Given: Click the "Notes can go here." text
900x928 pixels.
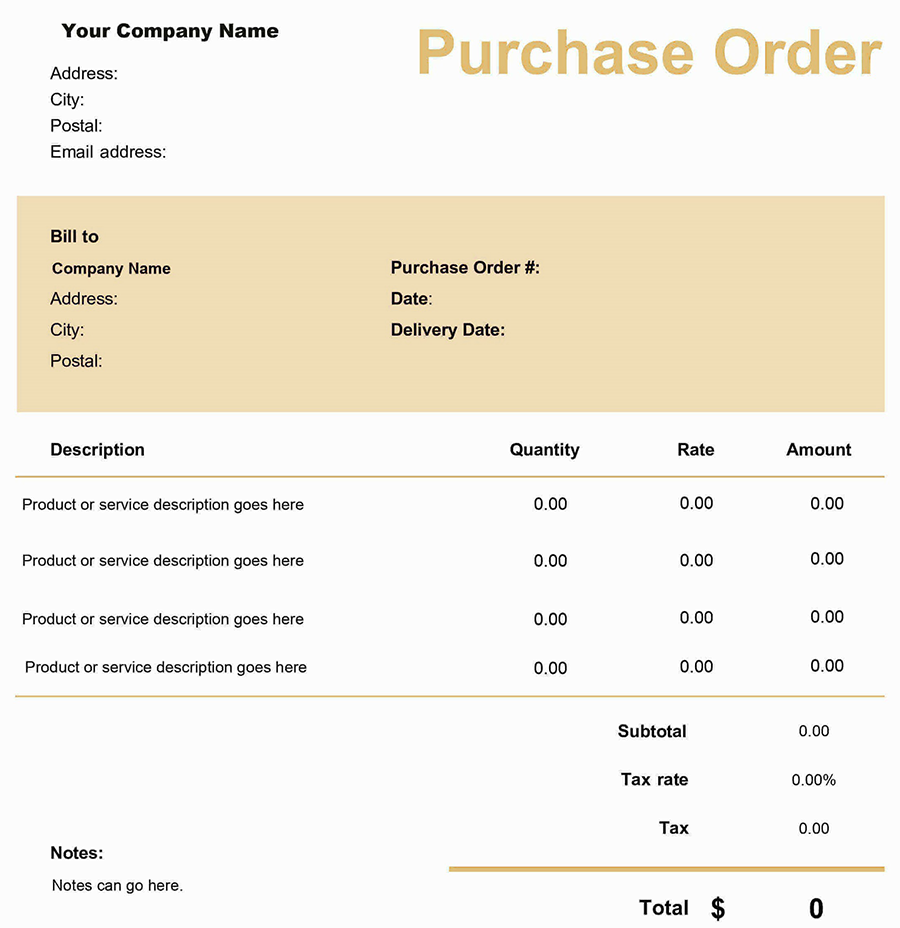Looking at the screenshot, I should (117, 885).
